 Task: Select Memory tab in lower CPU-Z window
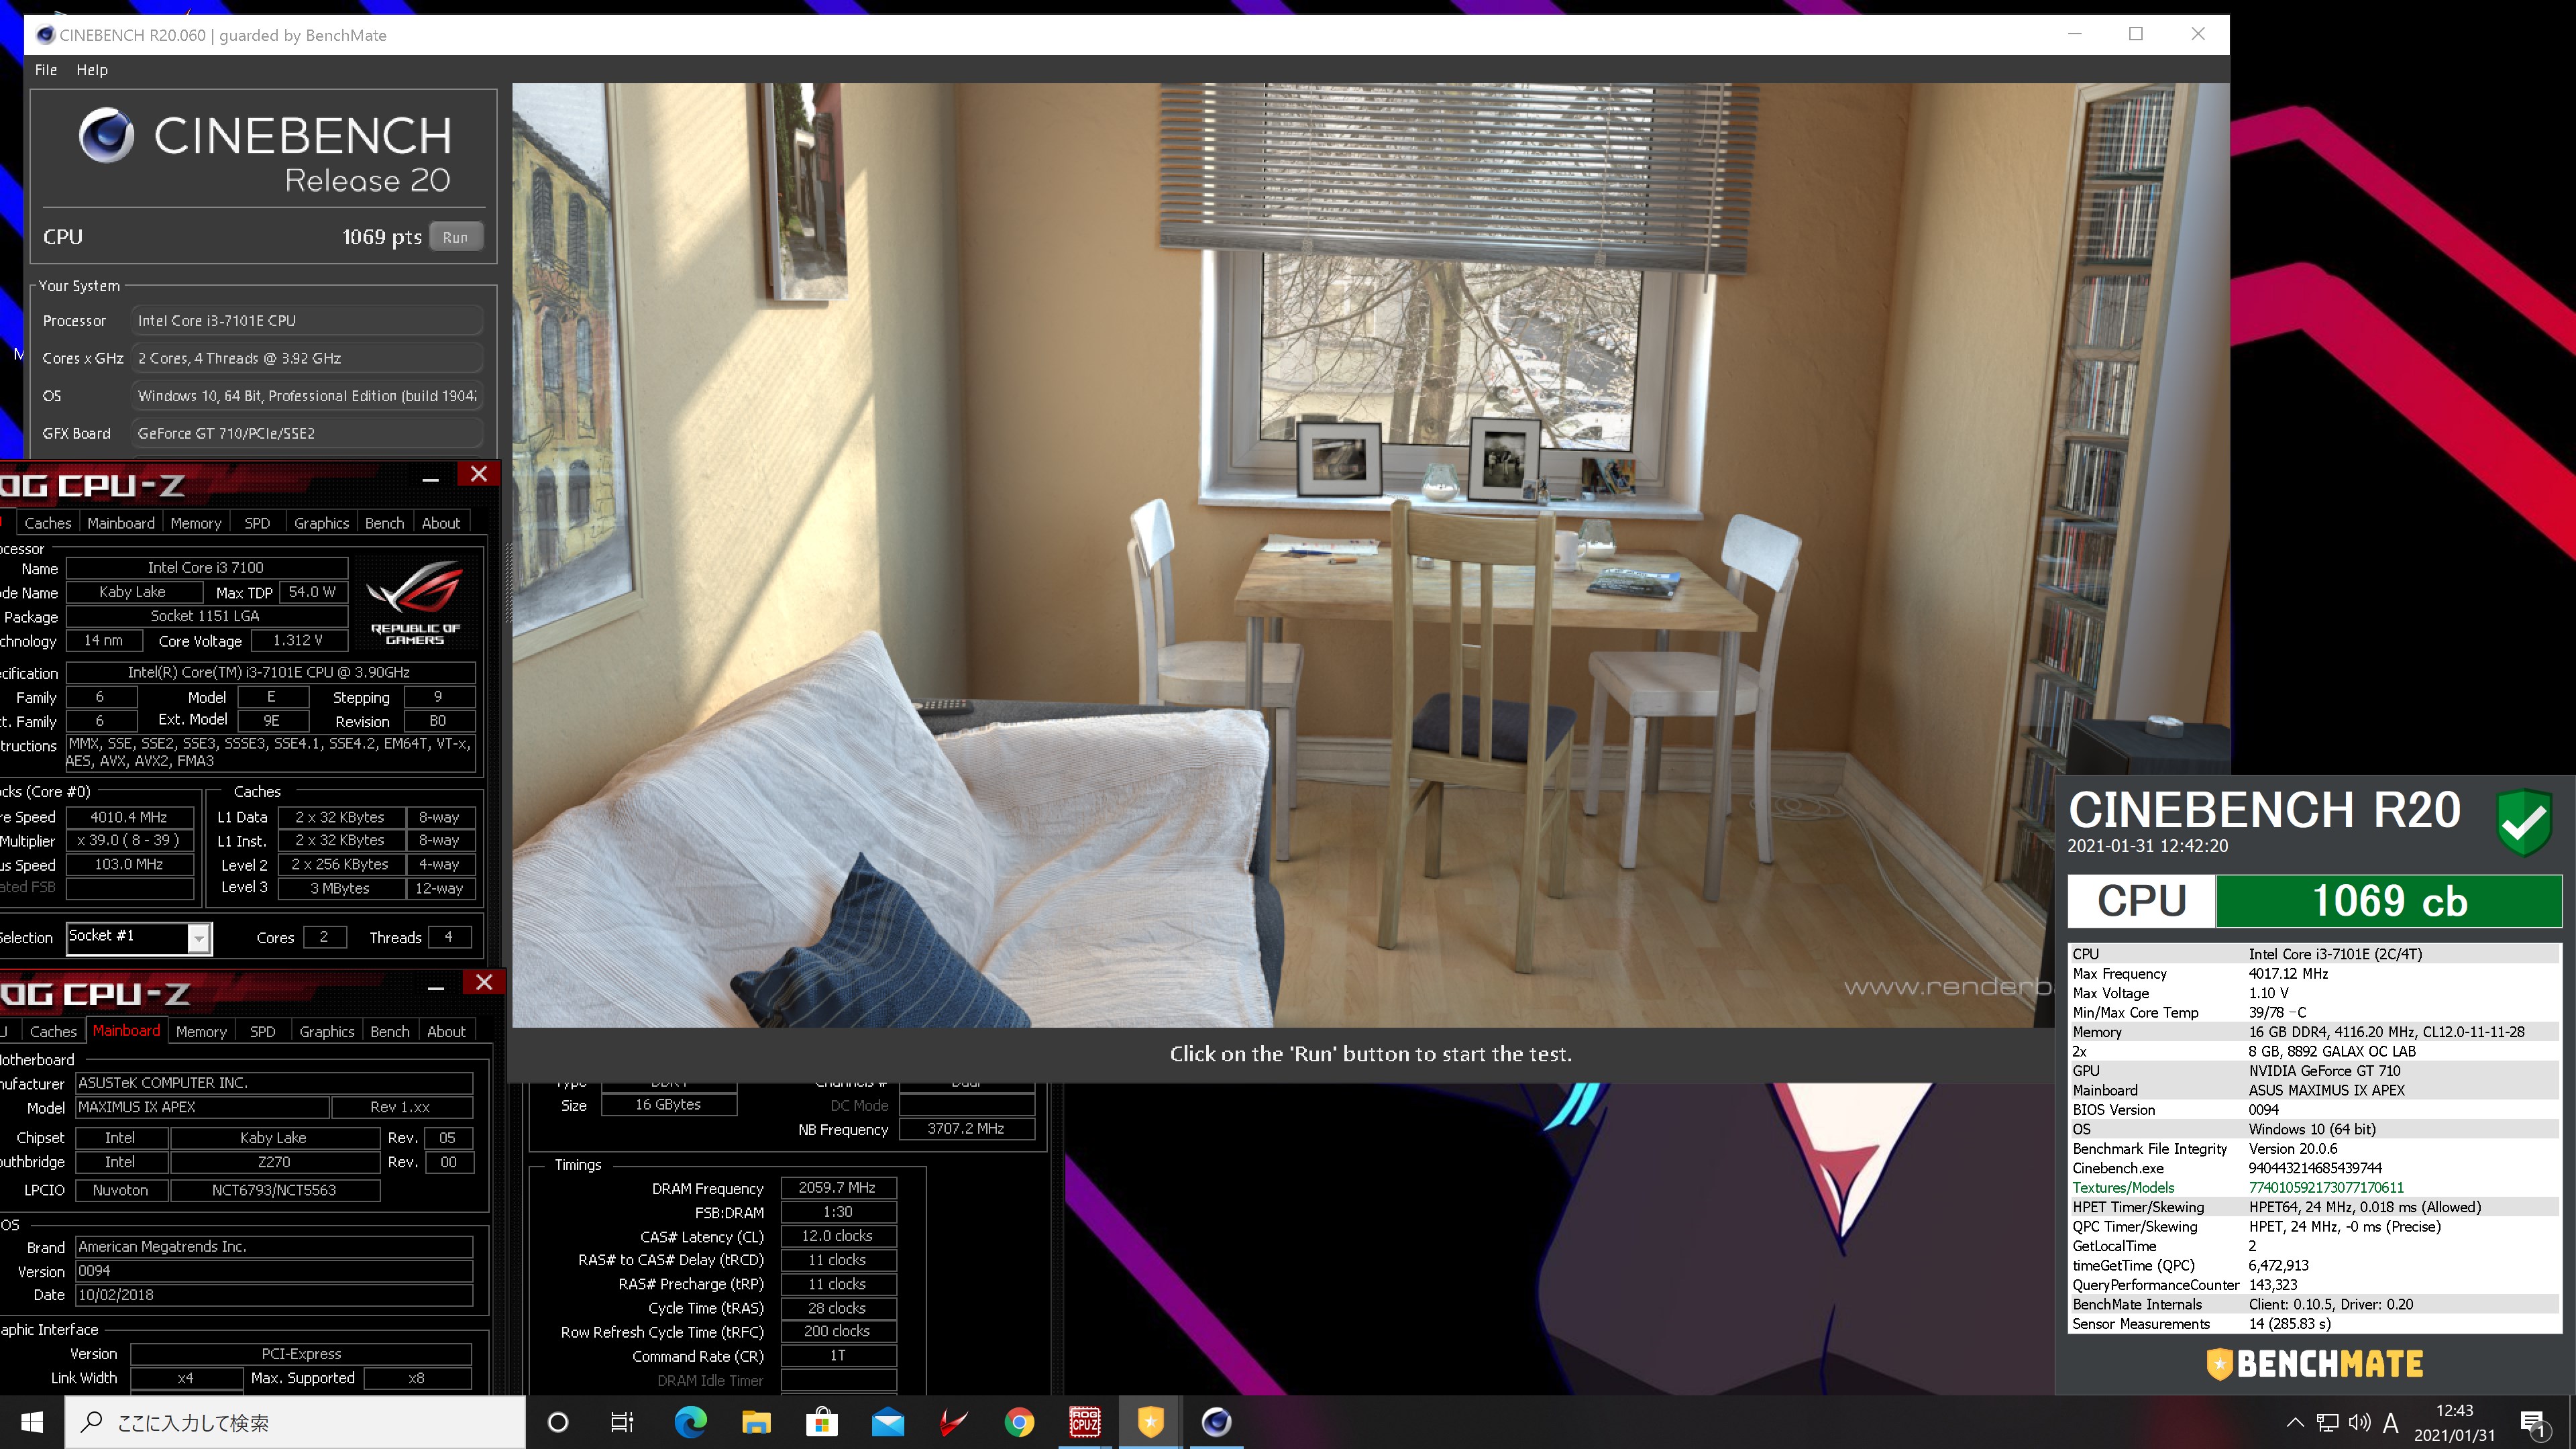(201, 1031)
